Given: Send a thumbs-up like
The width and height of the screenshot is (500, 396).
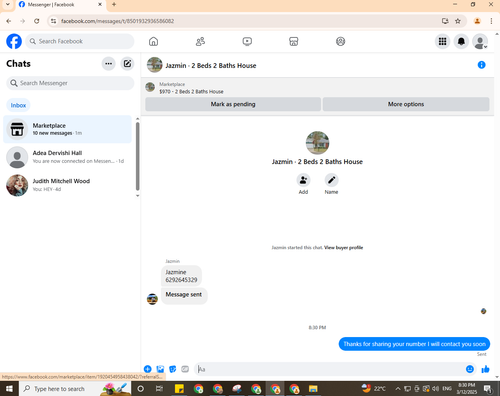Looking at the screenshot, I should [x=485, y=369].
